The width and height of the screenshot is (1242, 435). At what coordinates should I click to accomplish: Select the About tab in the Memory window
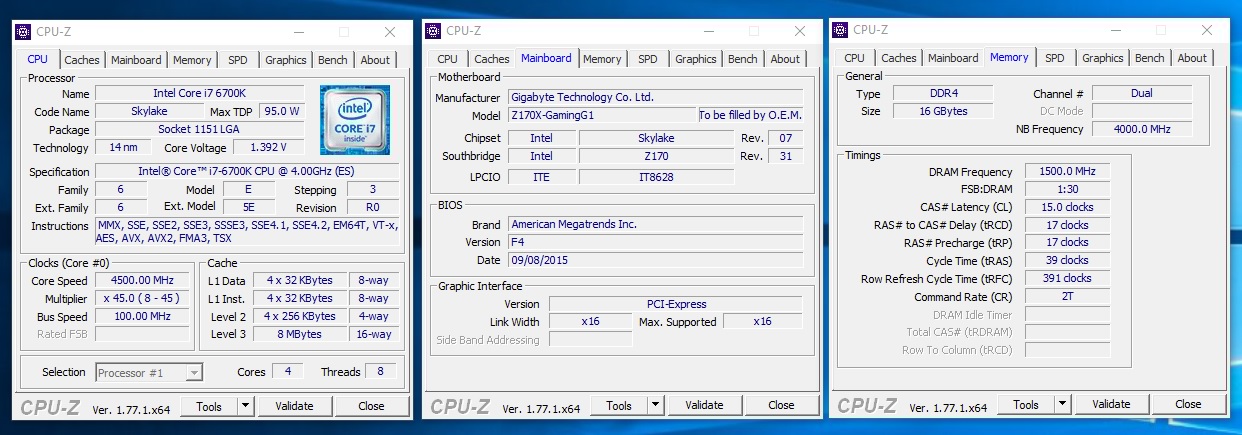(x=1192, y=58)
